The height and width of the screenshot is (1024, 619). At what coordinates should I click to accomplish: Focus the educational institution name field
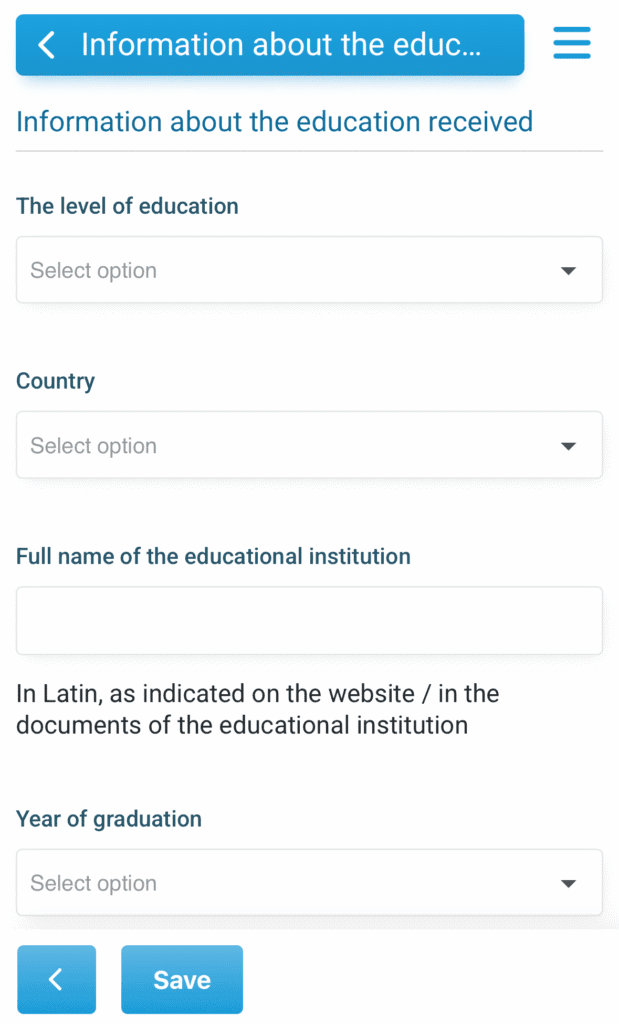coord(309,620)
